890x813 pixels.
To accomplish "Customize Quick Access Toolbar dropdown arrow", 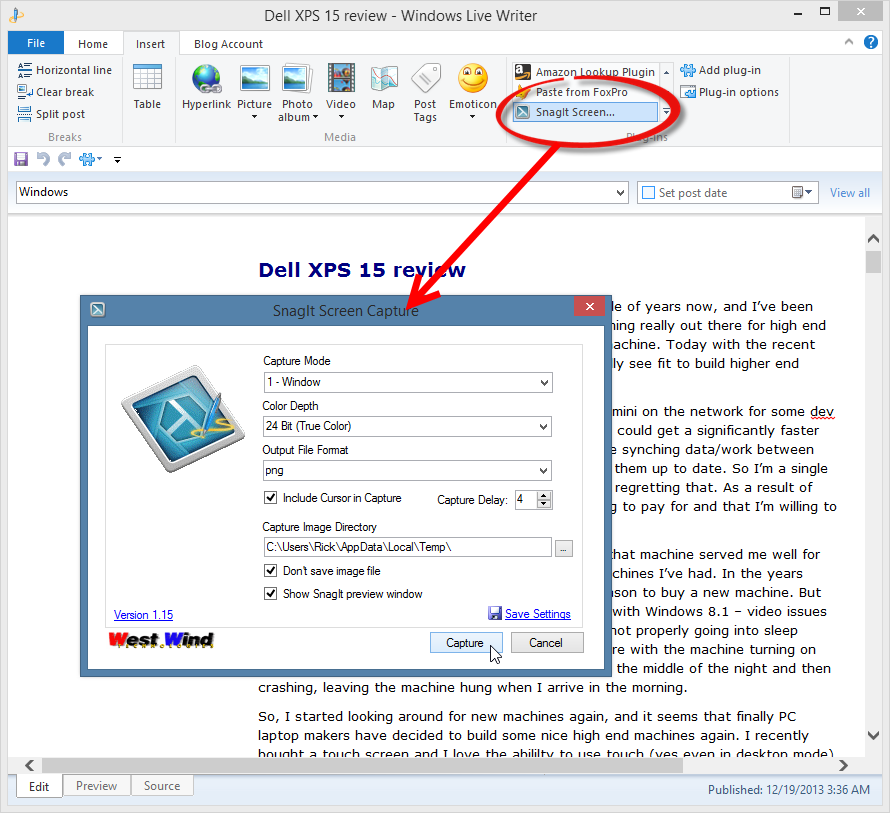I will pyautogui.click(x=117, y=160).
